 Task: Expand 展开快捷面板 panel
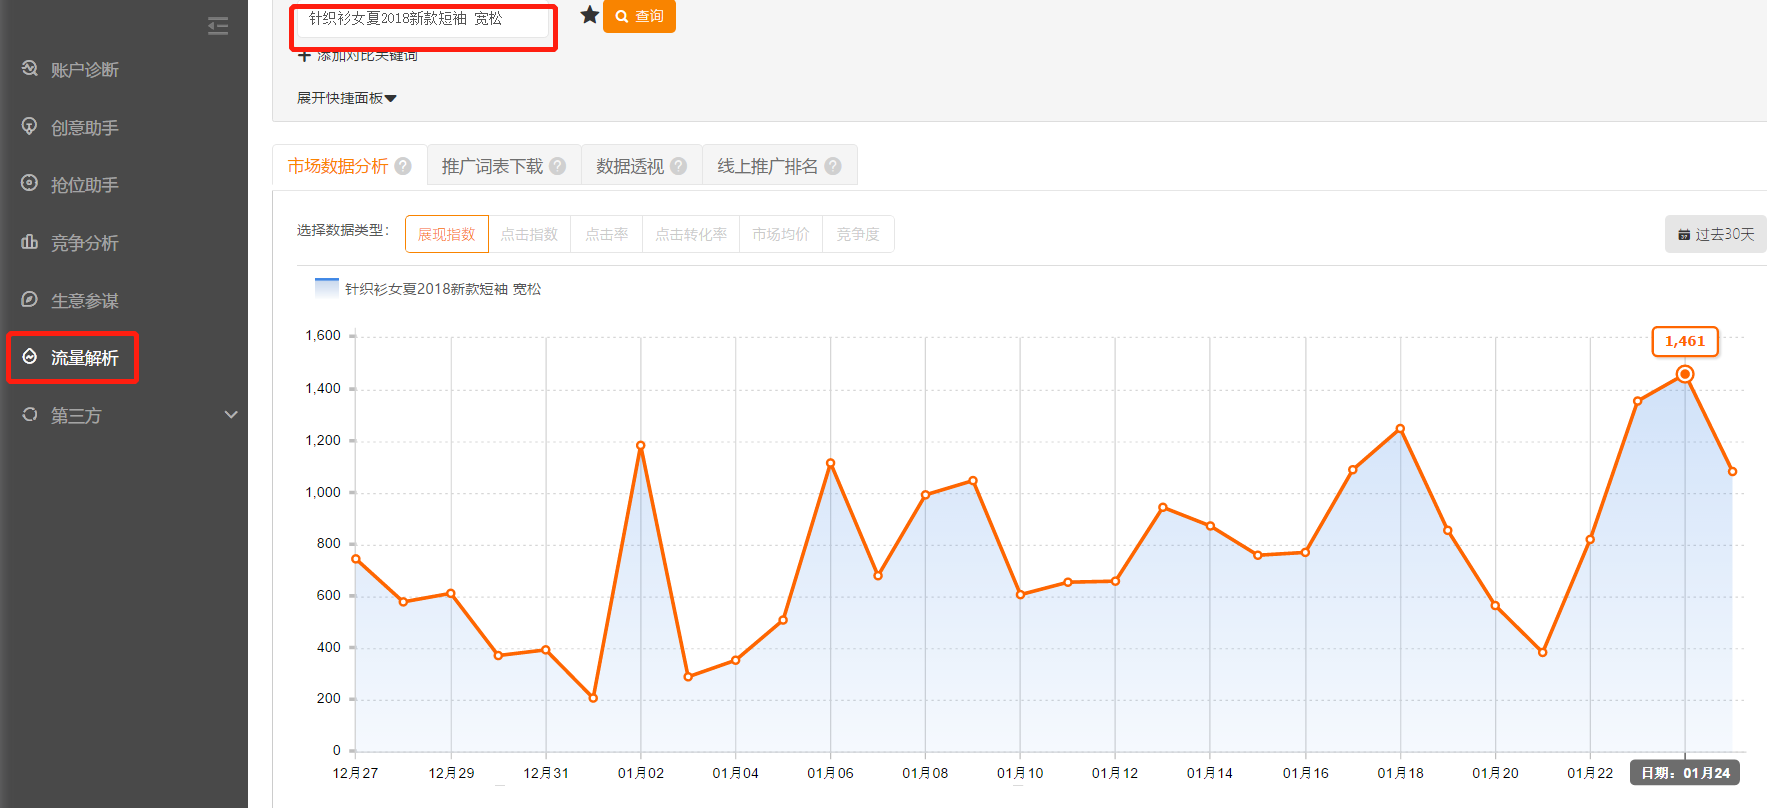pyautogui.click(x=346, y=98)
